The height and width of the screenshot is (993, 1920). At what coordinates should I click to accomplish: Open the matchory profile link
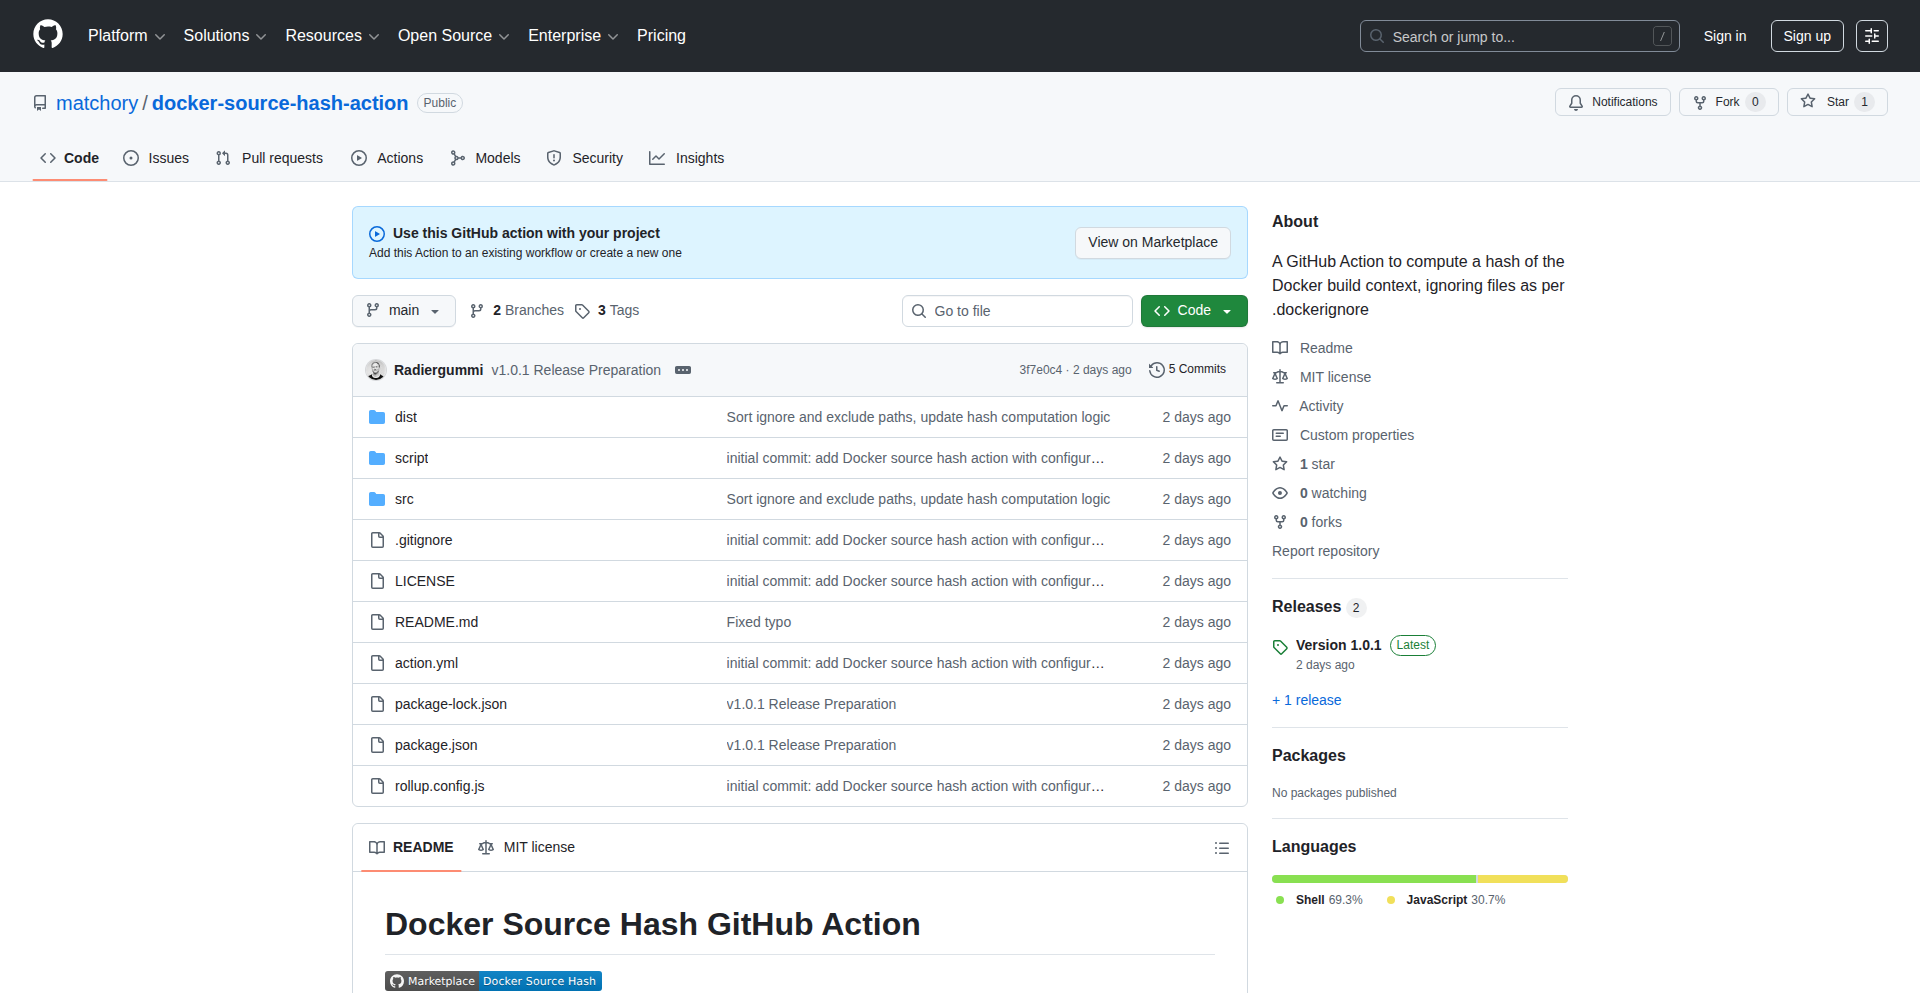(96, 103)
